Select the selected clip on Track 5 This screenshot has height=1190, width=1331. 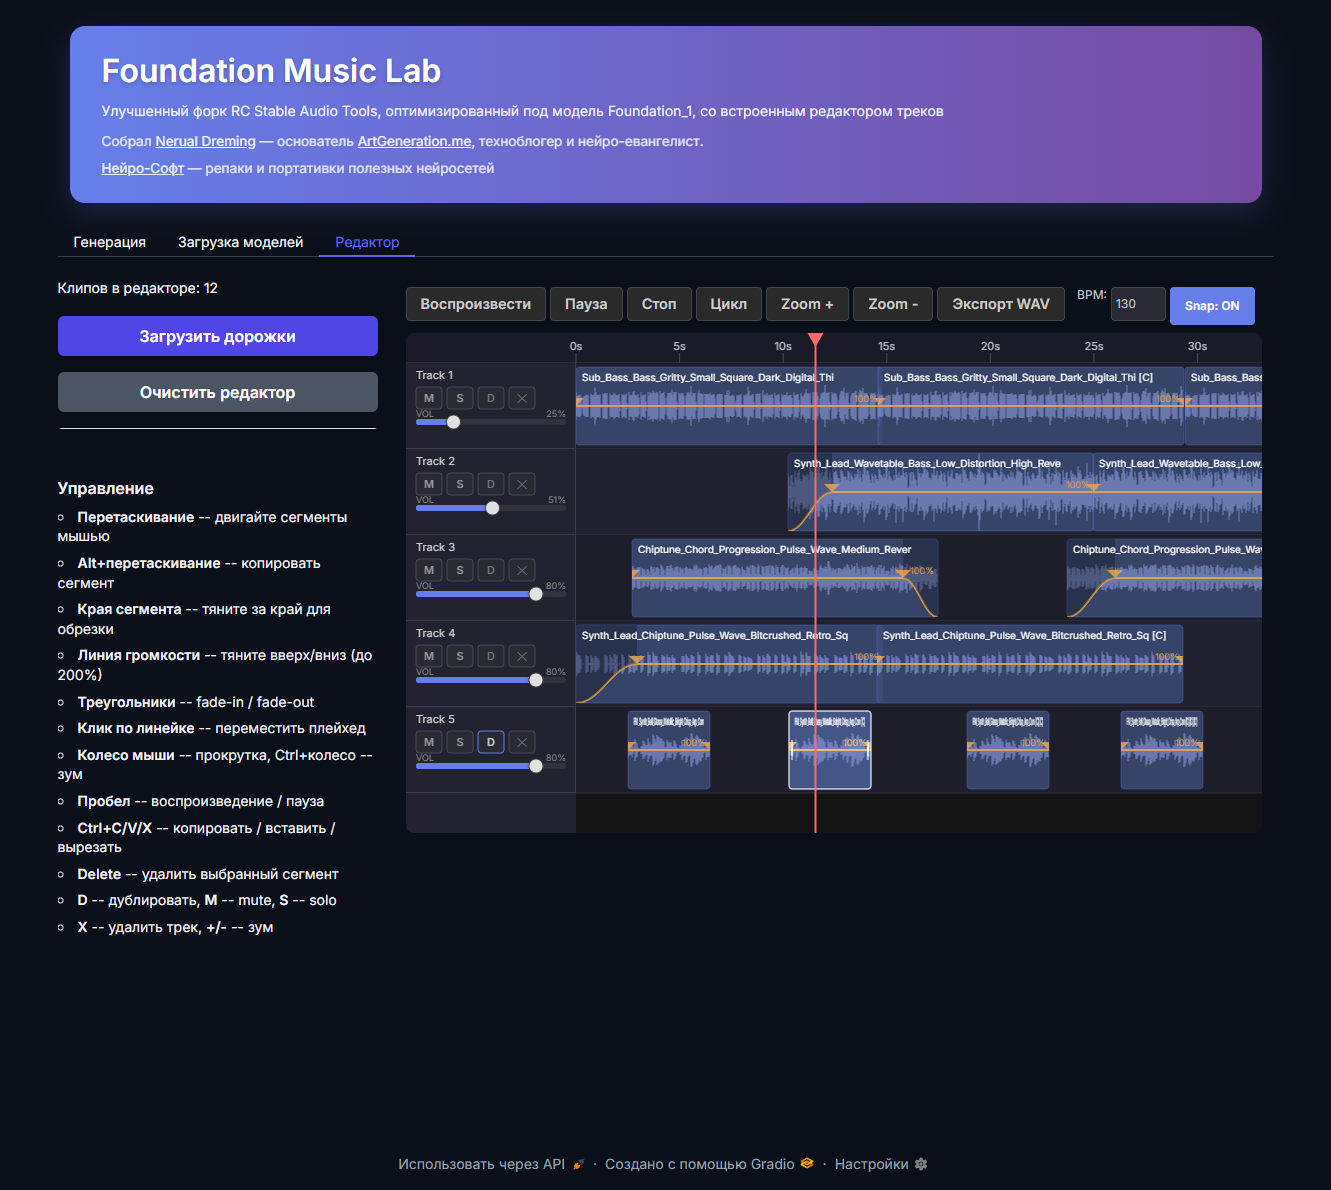(x=830, y=750)
